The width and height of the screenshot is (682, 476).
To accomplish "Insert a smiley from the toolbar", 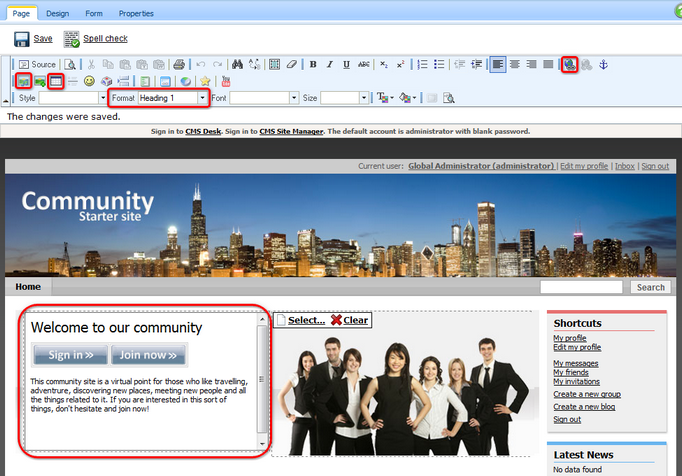I will click(89, 81).
